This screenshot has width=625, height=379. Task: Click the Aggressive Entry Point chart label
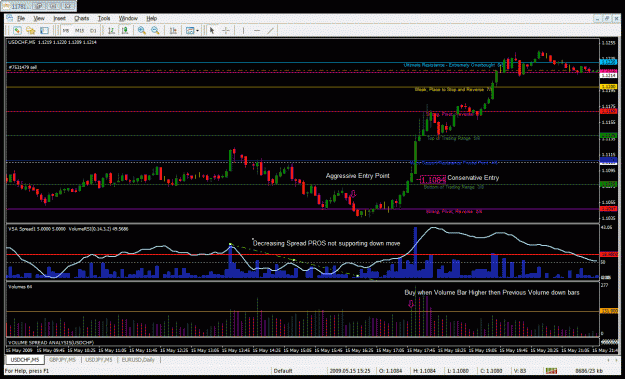coord(358,176)
